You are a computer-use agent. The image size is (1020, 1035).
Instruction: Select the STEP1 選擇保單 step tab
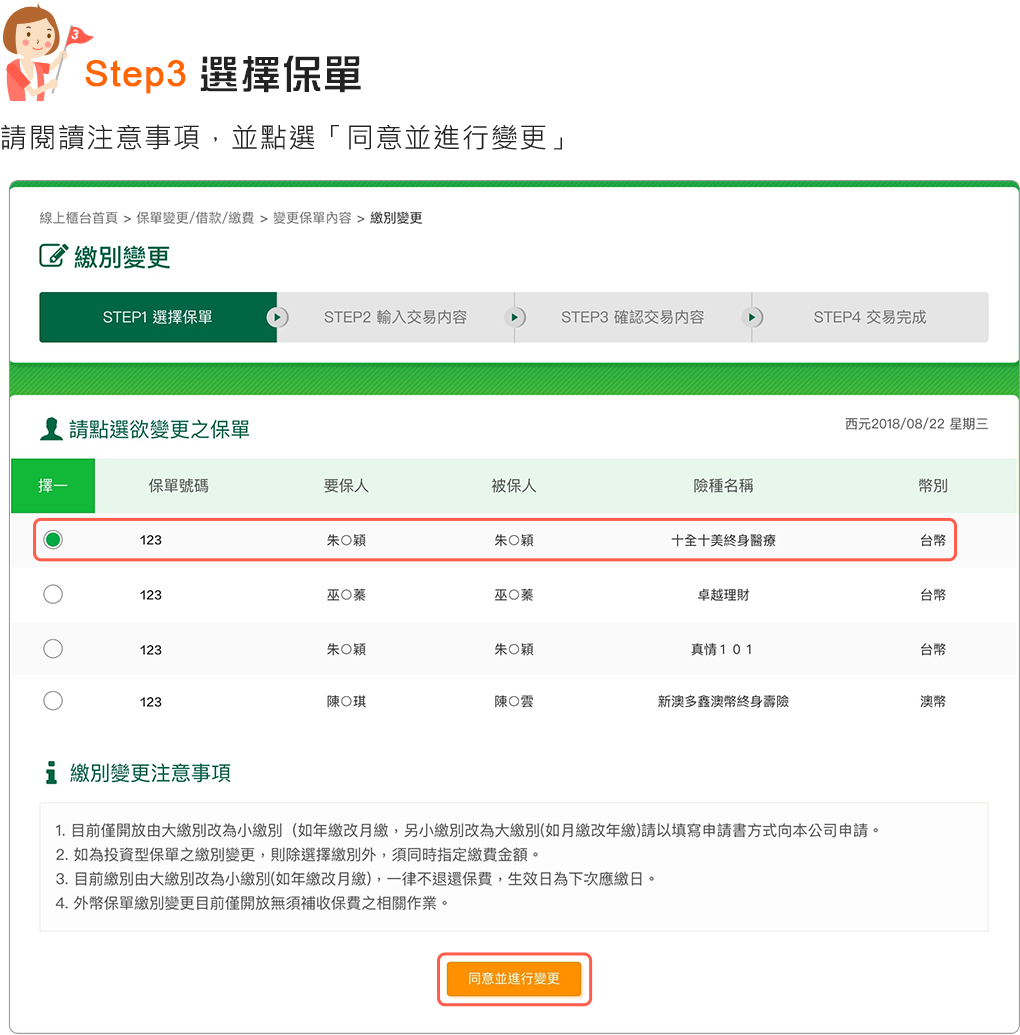[x=158, y=317]
